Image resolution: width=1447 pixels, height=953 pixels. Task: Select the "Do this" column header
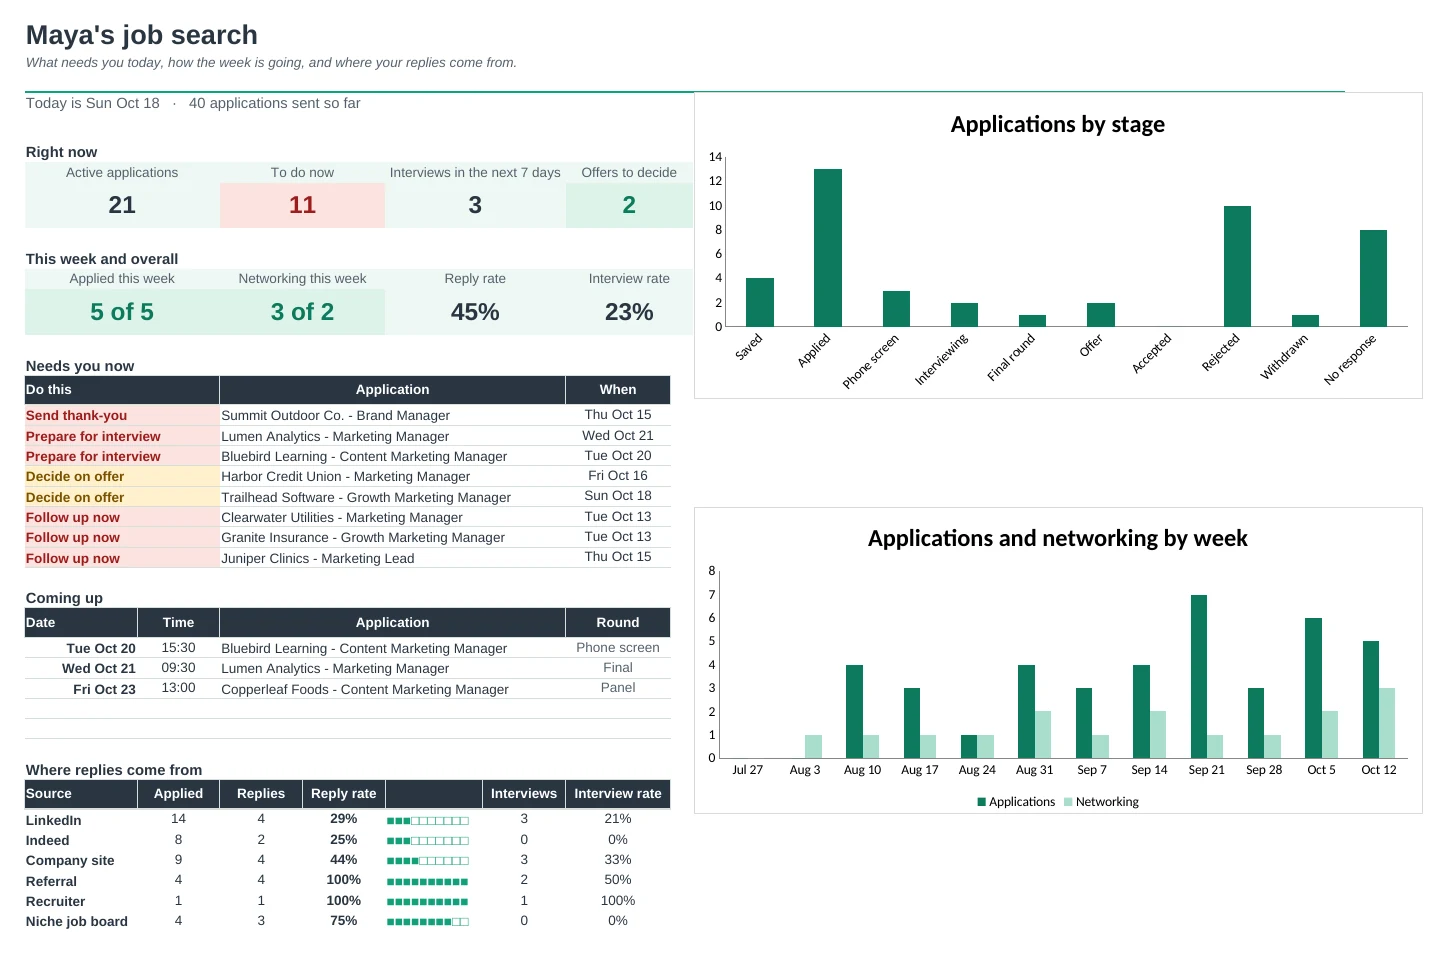122,390
